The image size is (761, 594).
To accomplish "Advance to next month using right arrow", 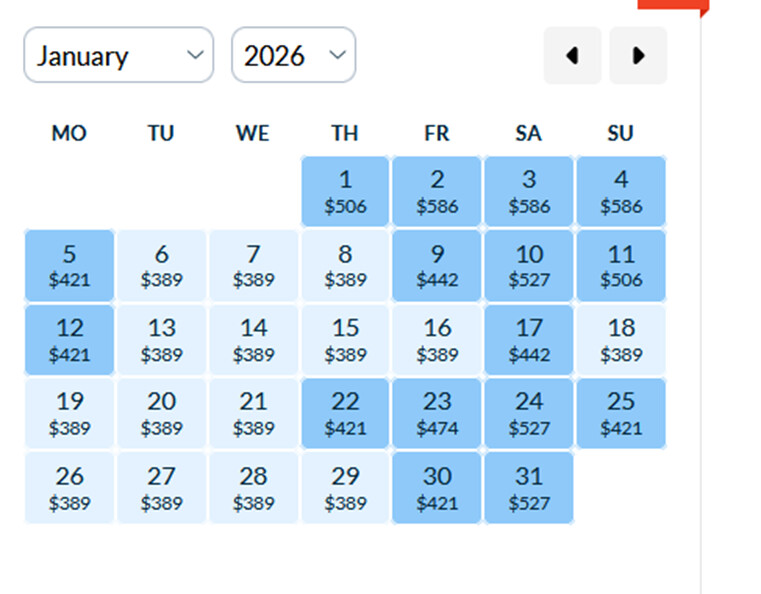I will [x=638, y=56].
